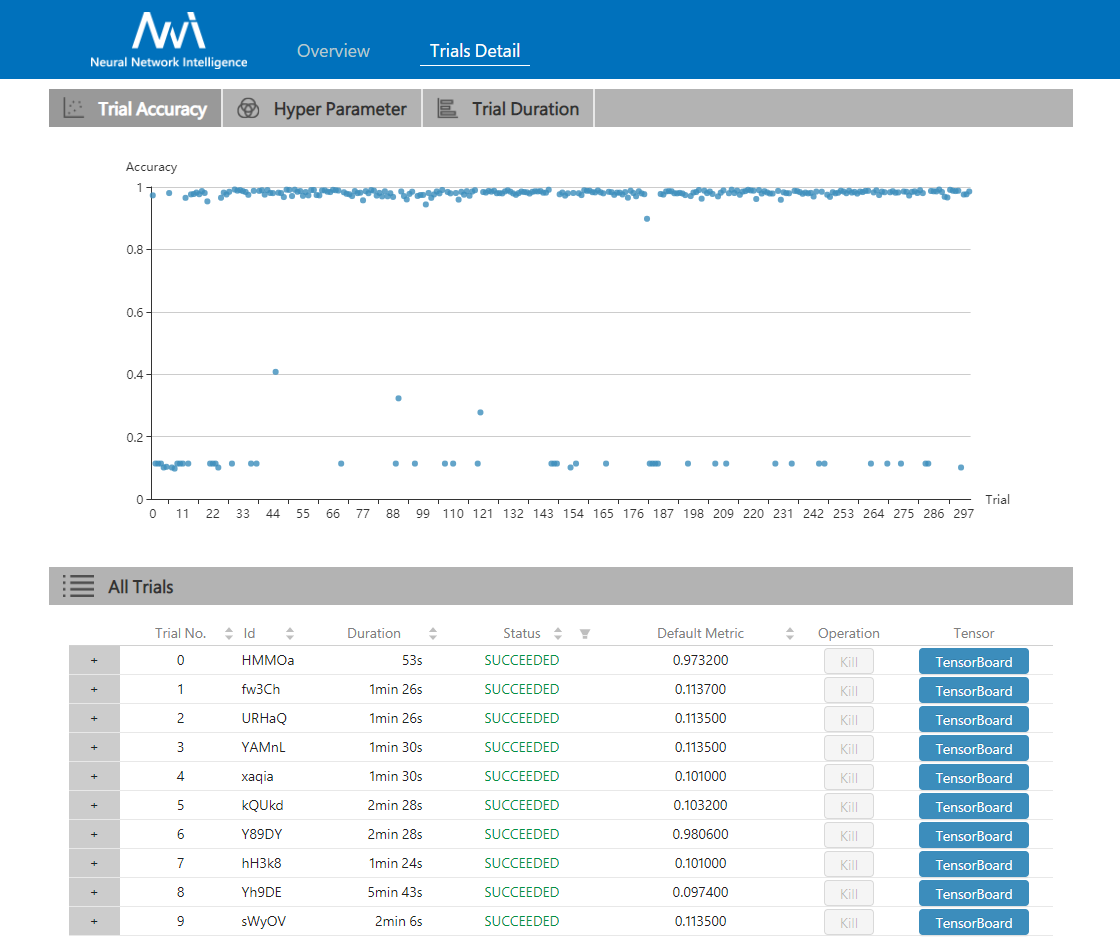Image resolution: width=1120 pixels, height=951 pixels.
Task: Switch to the Trial Duration tab
Action: [525, 109]
